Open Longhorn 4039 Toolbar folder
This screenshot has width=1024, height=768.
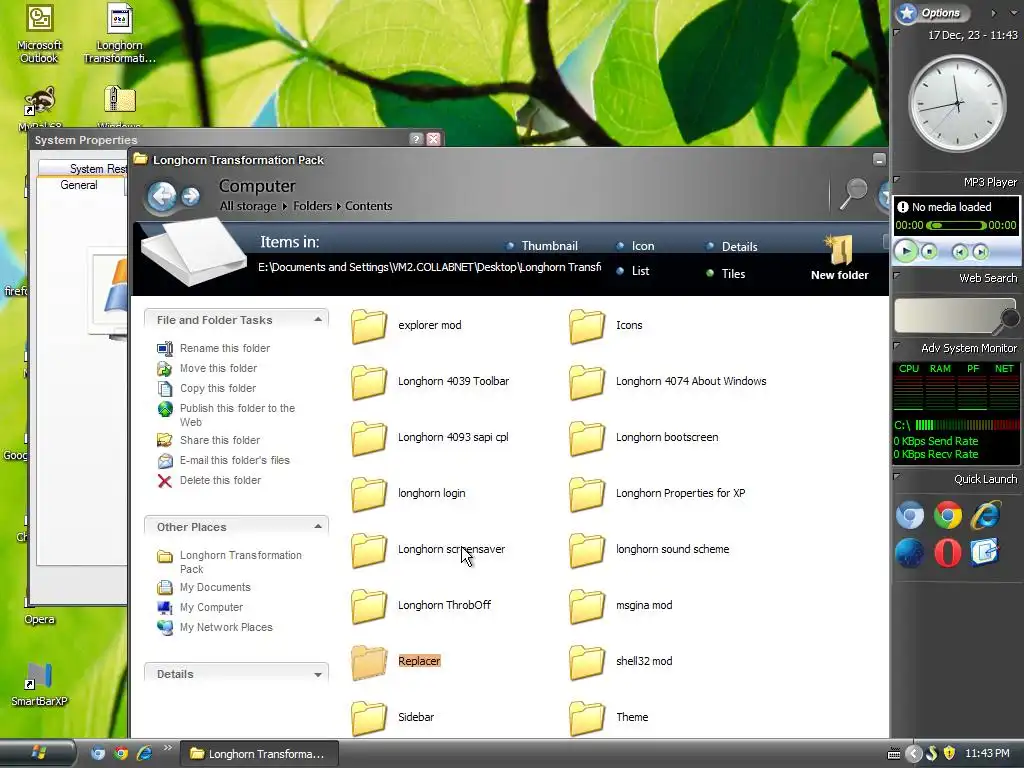(x=430, y=381)
